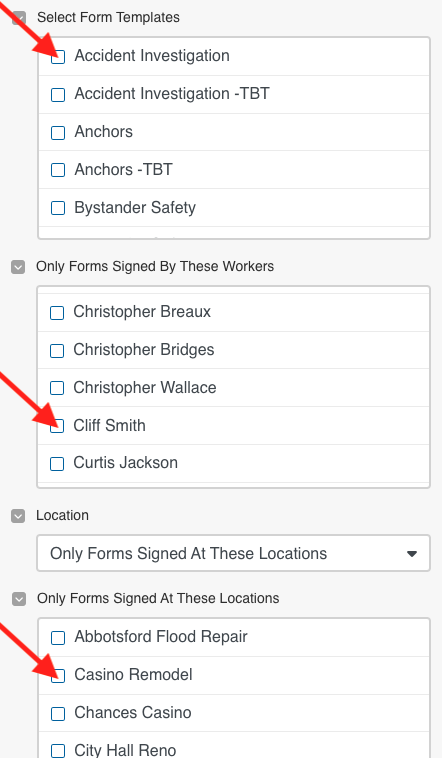Click the dropdown caret arrow in Location field
The height and width of the screenshot is (758, 442).
[x=412, y=554]
